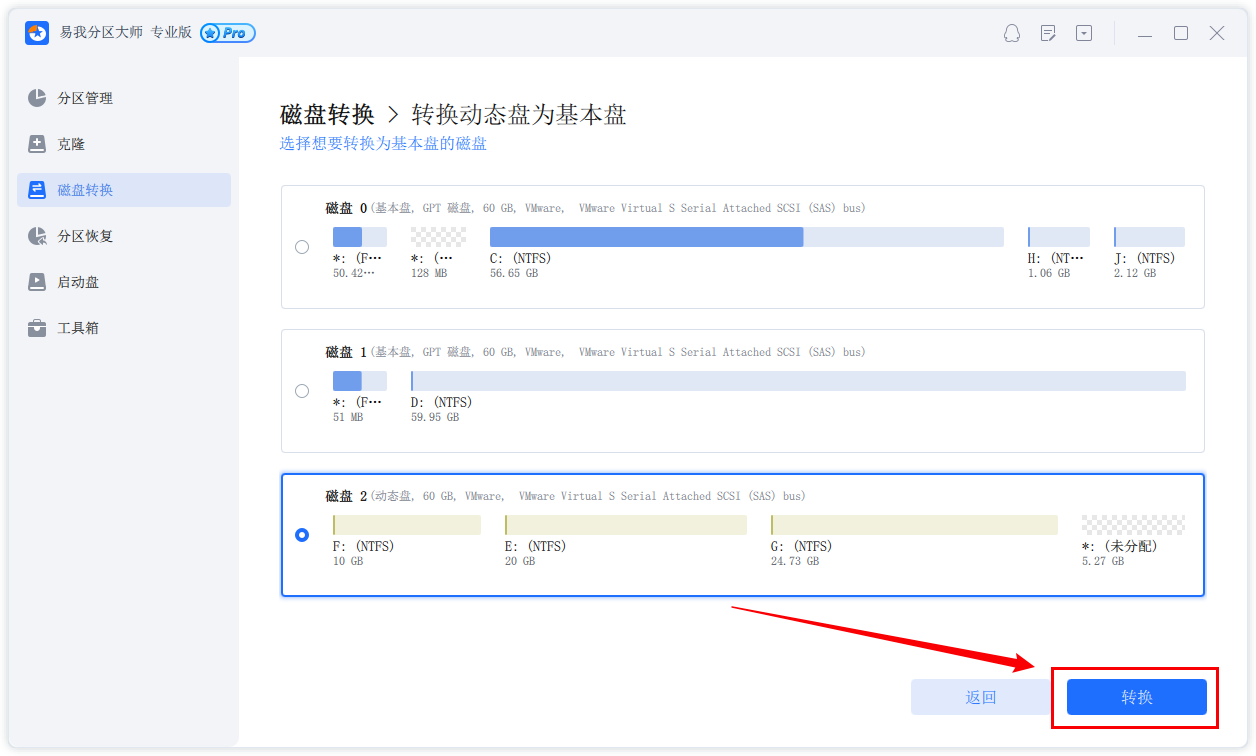Open the feedback note icon in title bar
Image resolution: width=1256 pixels, height=756 pixels.
click(1048, 33)
